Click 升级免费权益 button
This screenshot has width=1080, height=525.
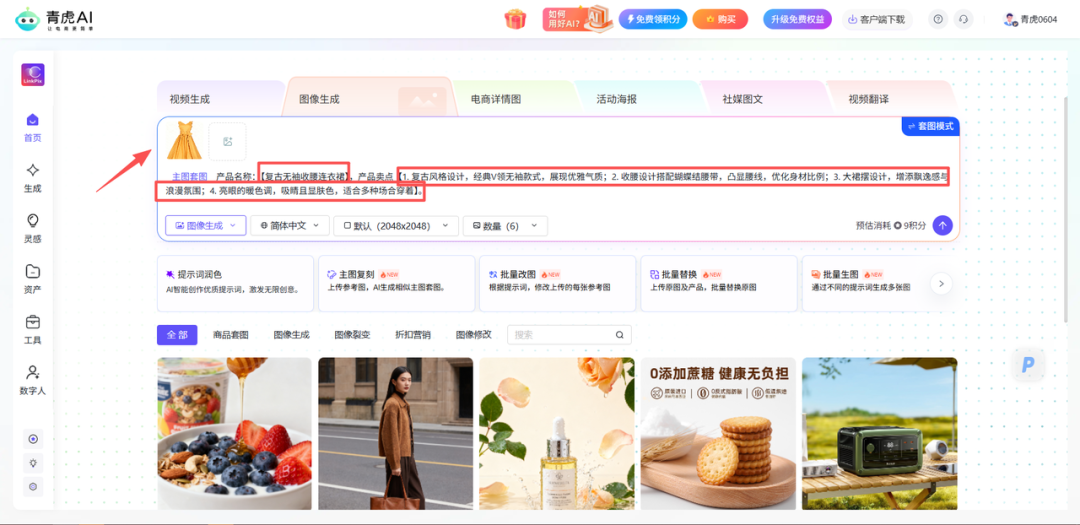pos(798,19)
